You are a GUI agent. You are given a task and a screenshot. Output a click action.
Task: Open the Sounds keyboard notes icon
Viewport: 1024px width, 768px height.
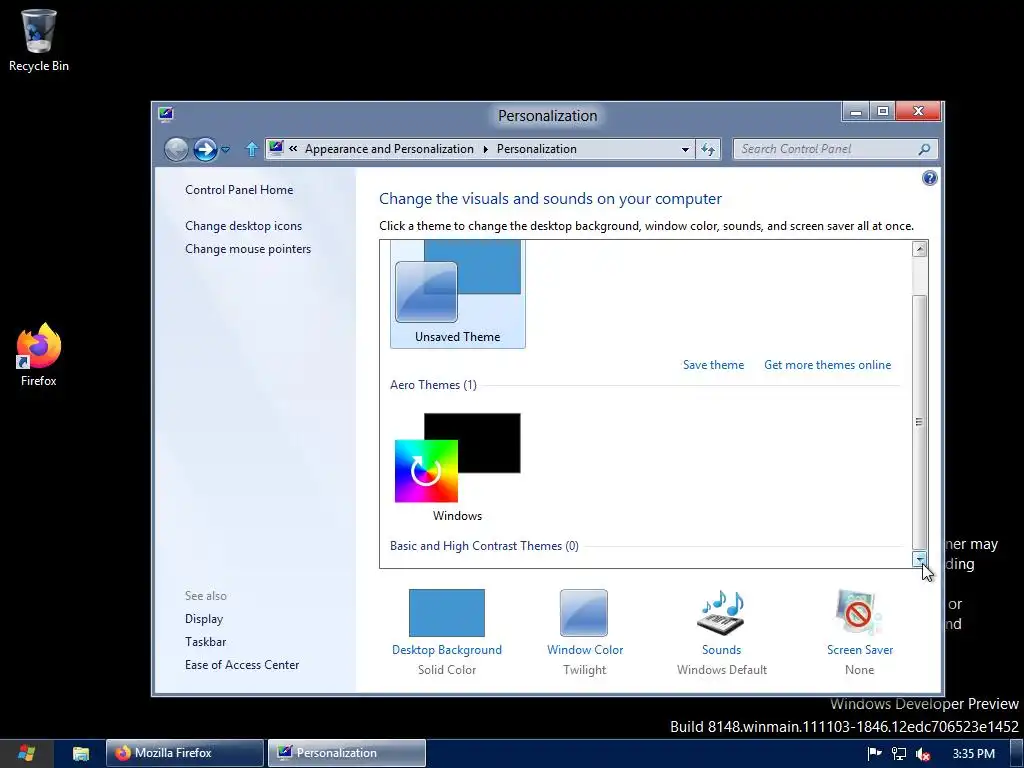722,613
